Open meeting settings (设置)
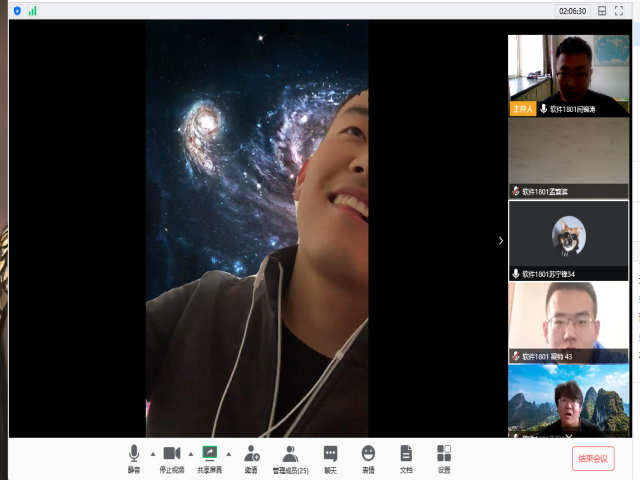Screen dimensions: 640x480 point(444,457)
